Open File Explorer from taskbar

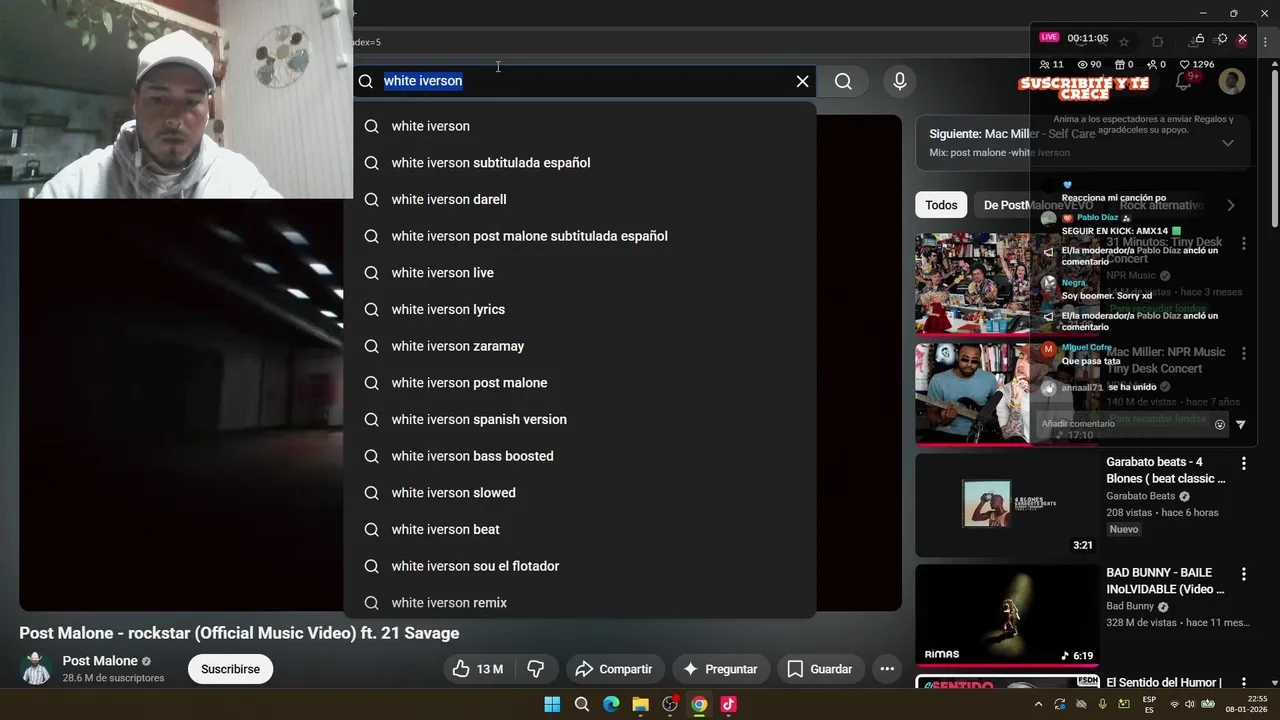click(640, 704)
